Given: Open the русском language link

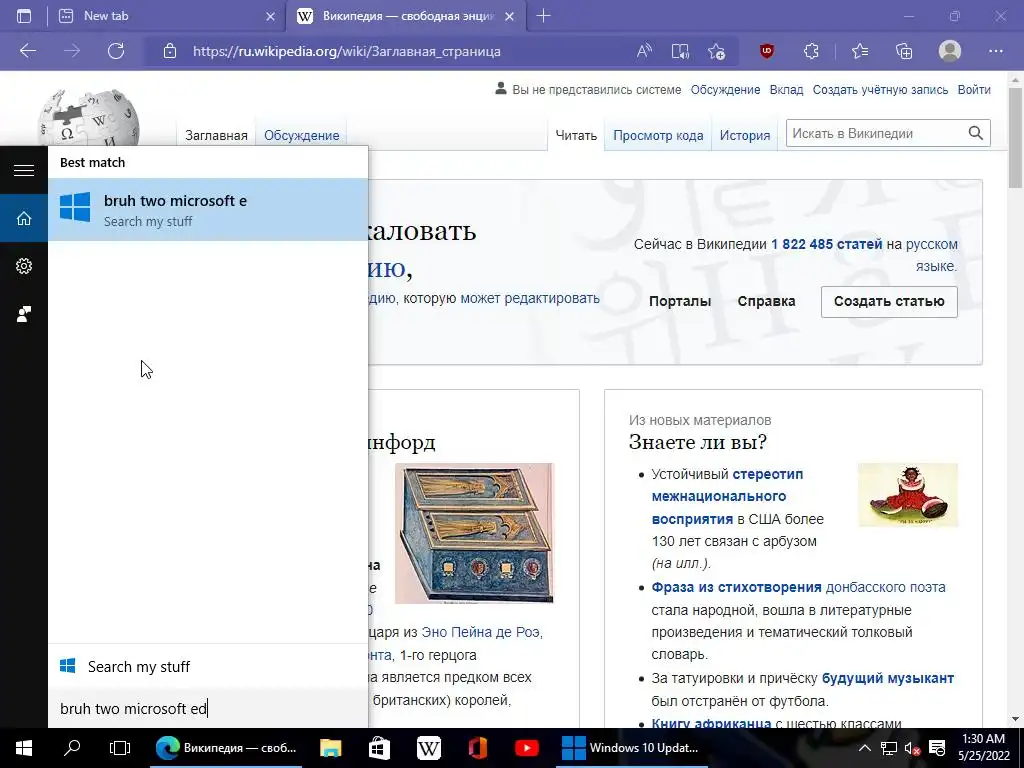Looking at the screenshot, I should [x=931, y=244].
